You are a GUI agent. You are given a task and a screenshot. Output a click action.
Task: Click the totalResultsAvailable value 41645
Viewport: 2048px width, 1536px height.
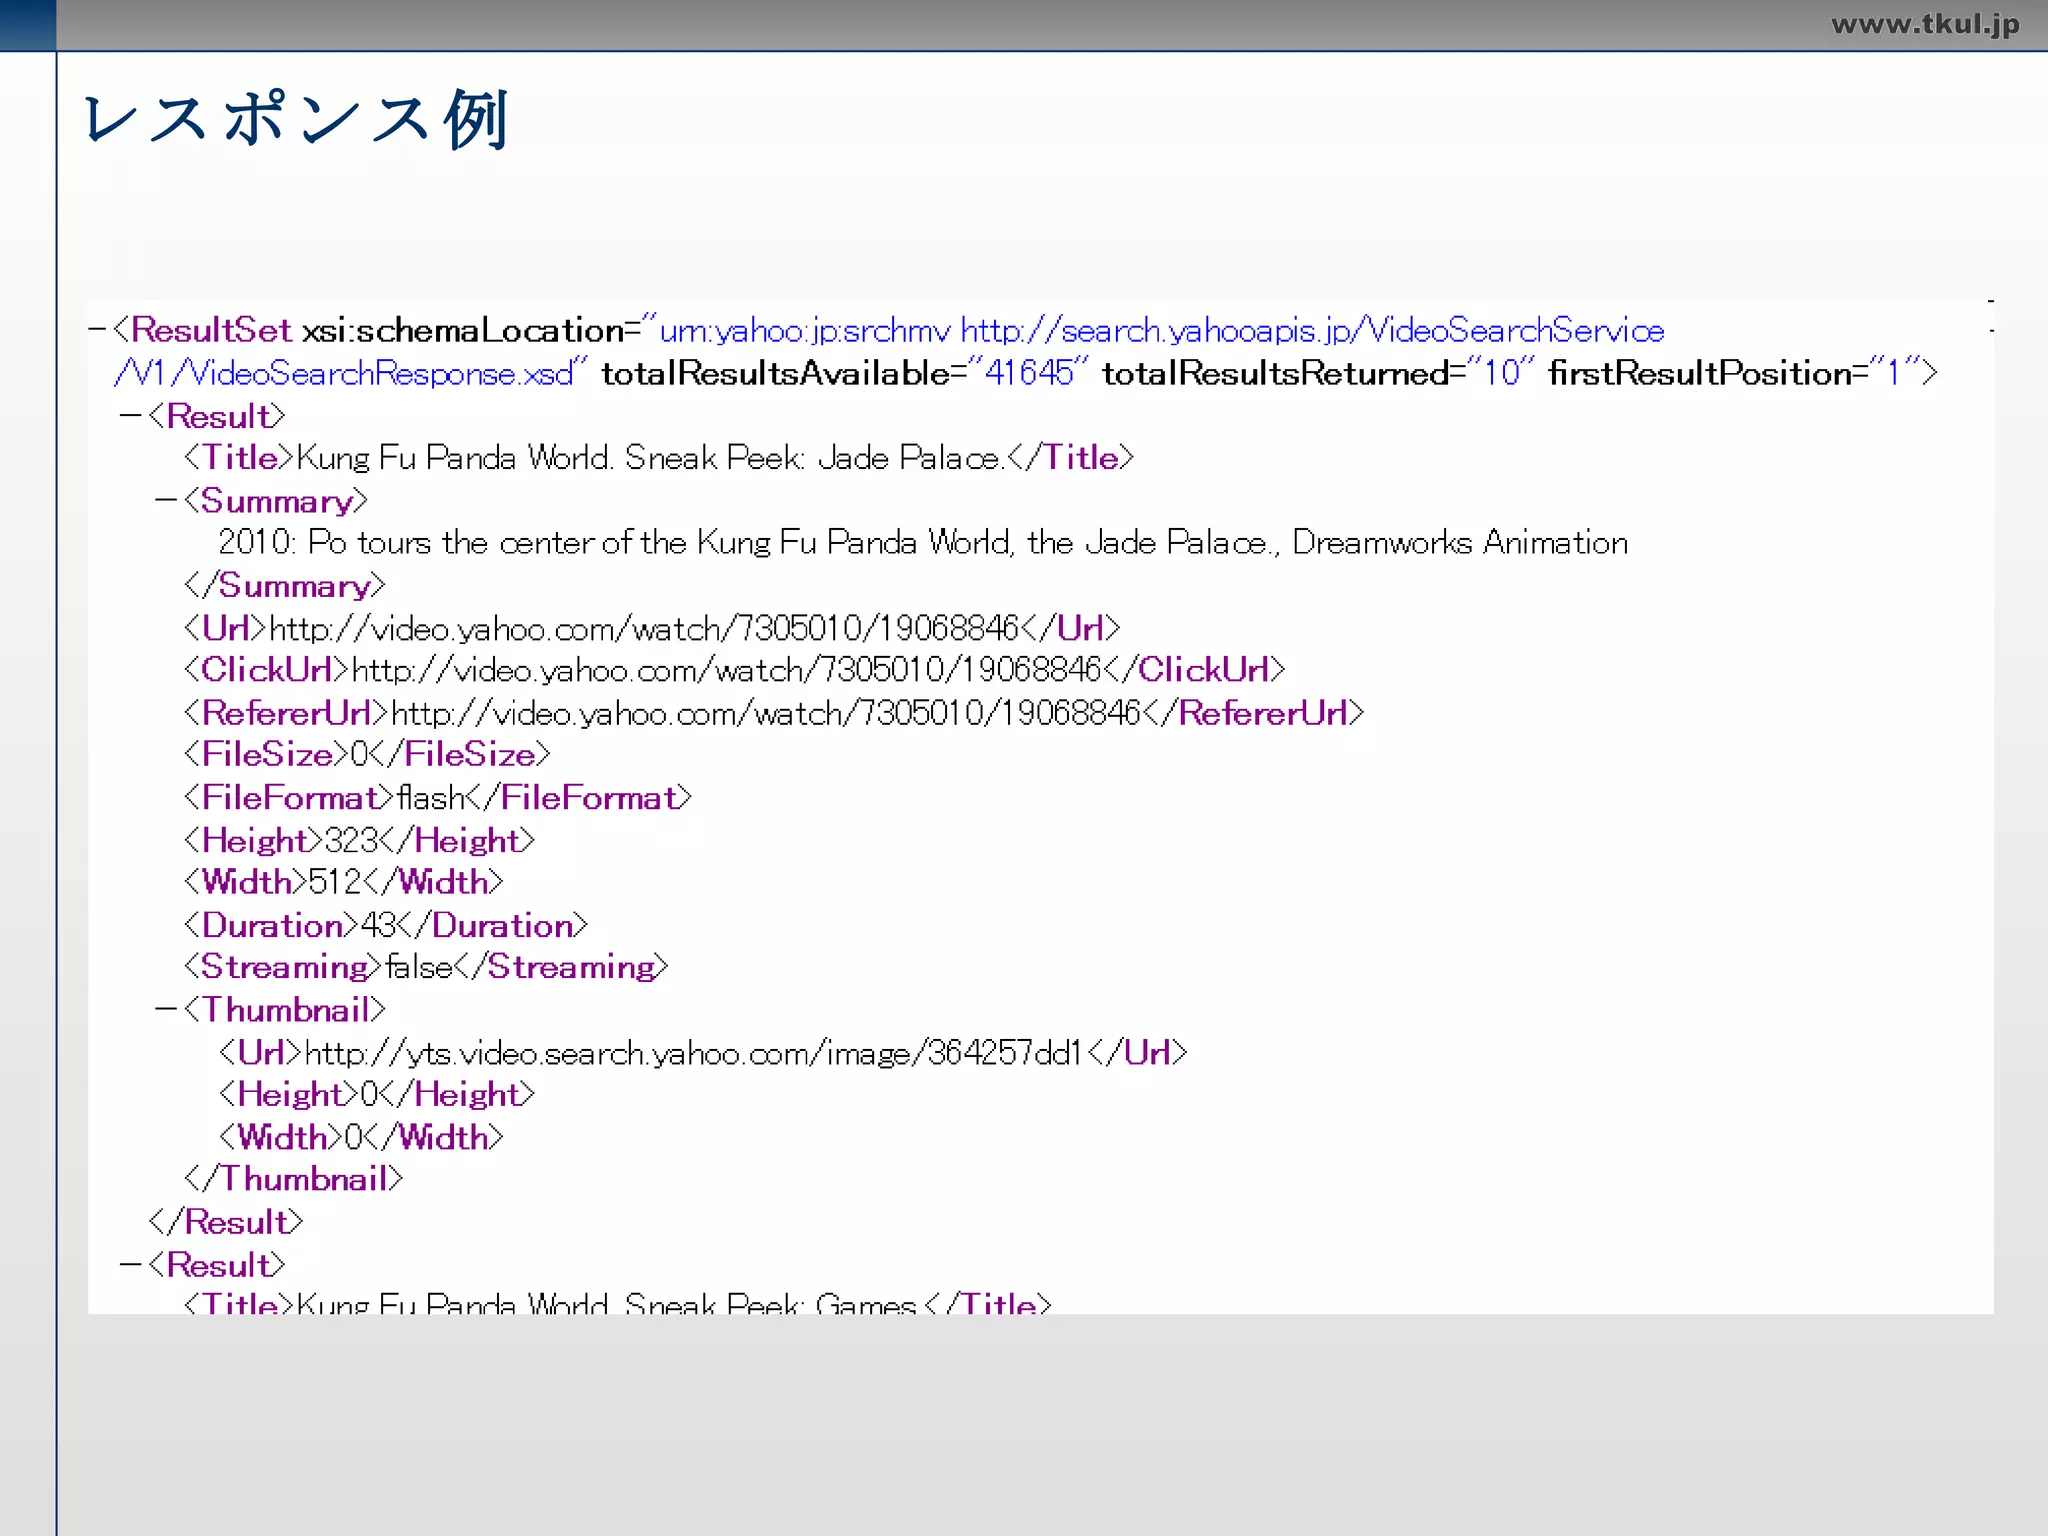[1029, 374]
